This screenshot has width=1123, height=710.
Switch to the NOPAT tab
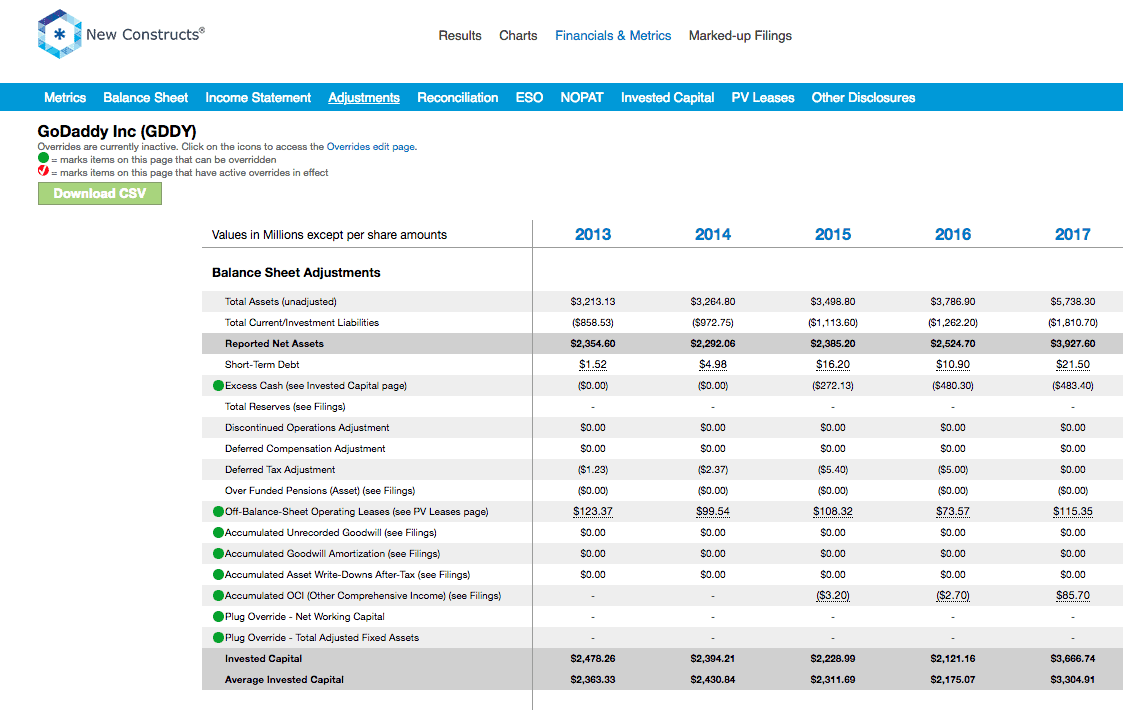click(x=582, y=97)
